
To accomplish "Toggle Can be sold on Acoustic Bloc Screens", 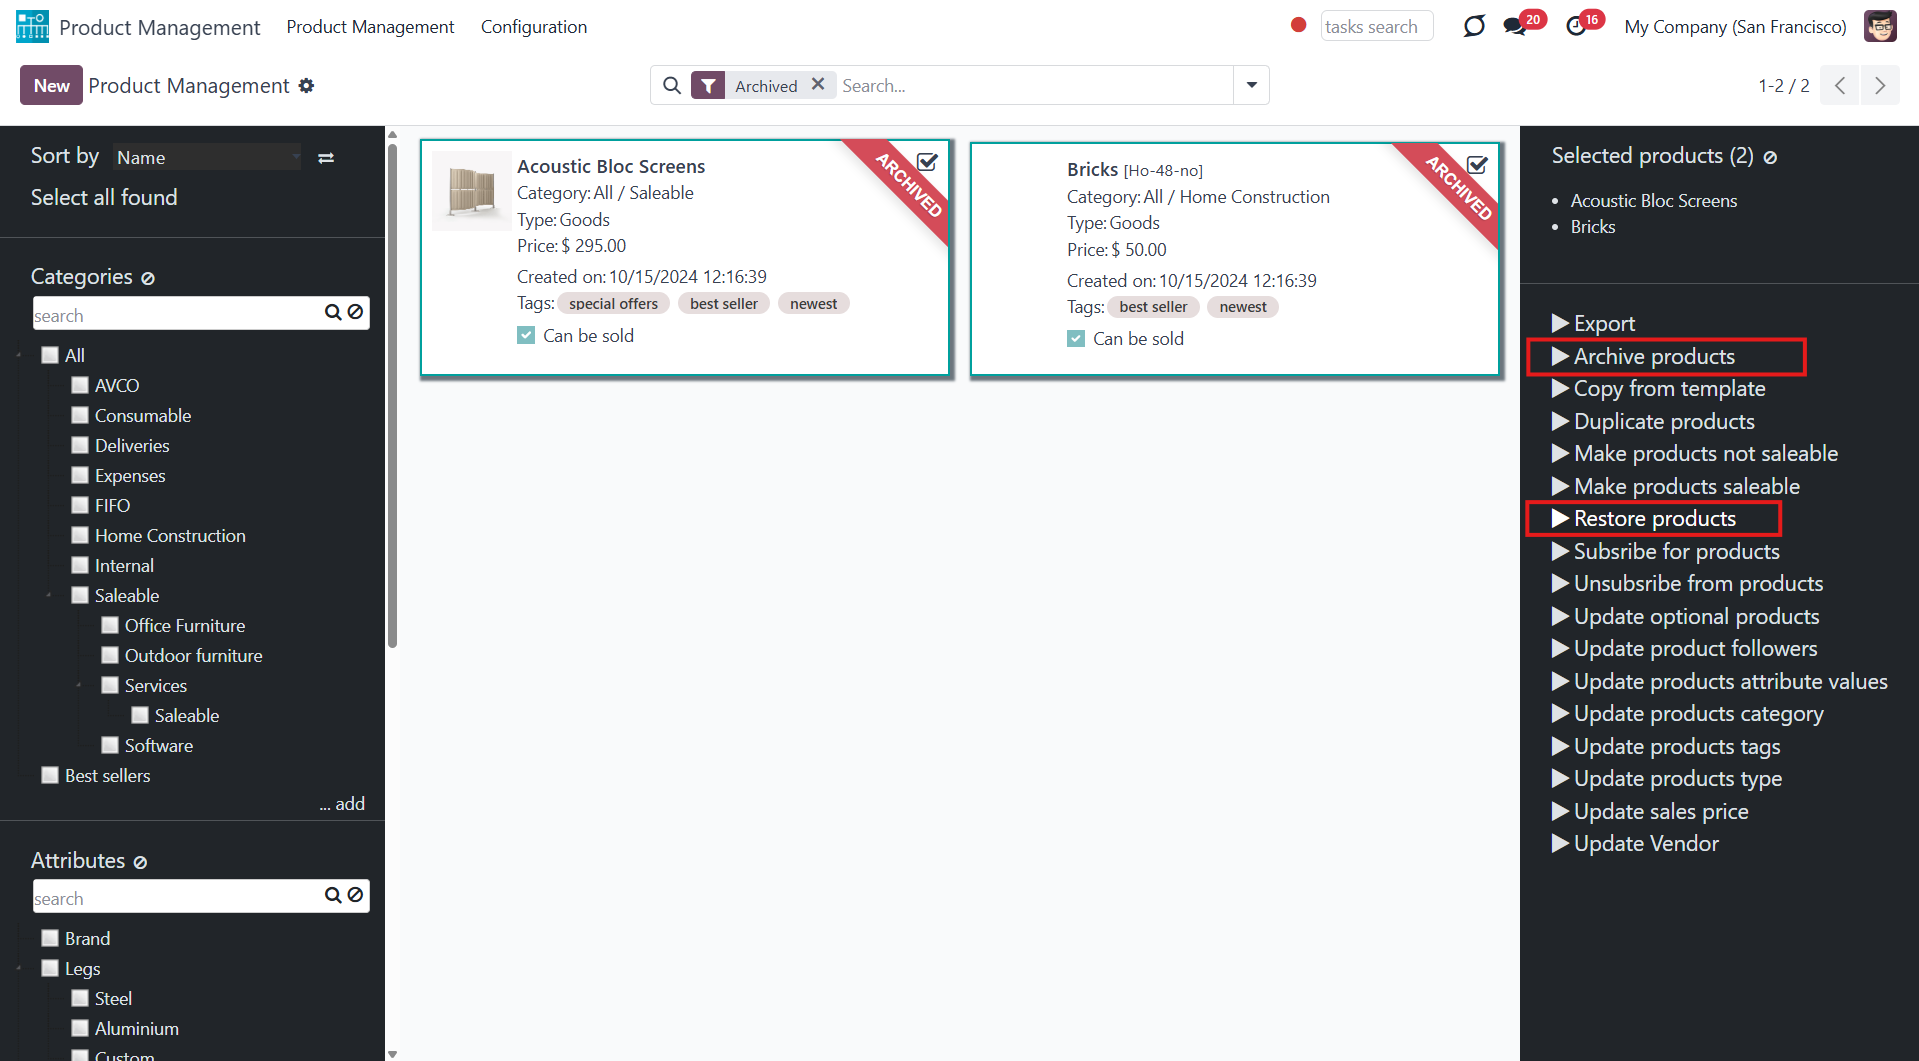I will click(x=526, y=336).
